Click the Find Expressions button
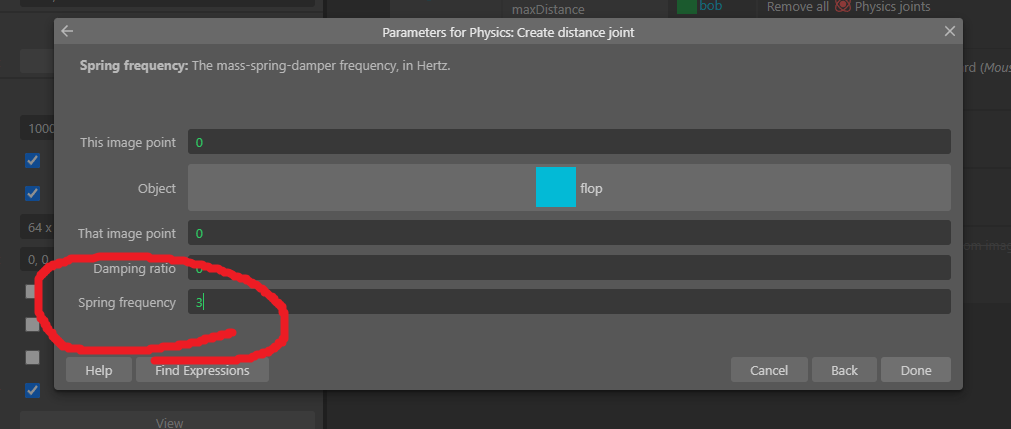The height and width of the screenshot is (429, 1011). tap(202, 370)
